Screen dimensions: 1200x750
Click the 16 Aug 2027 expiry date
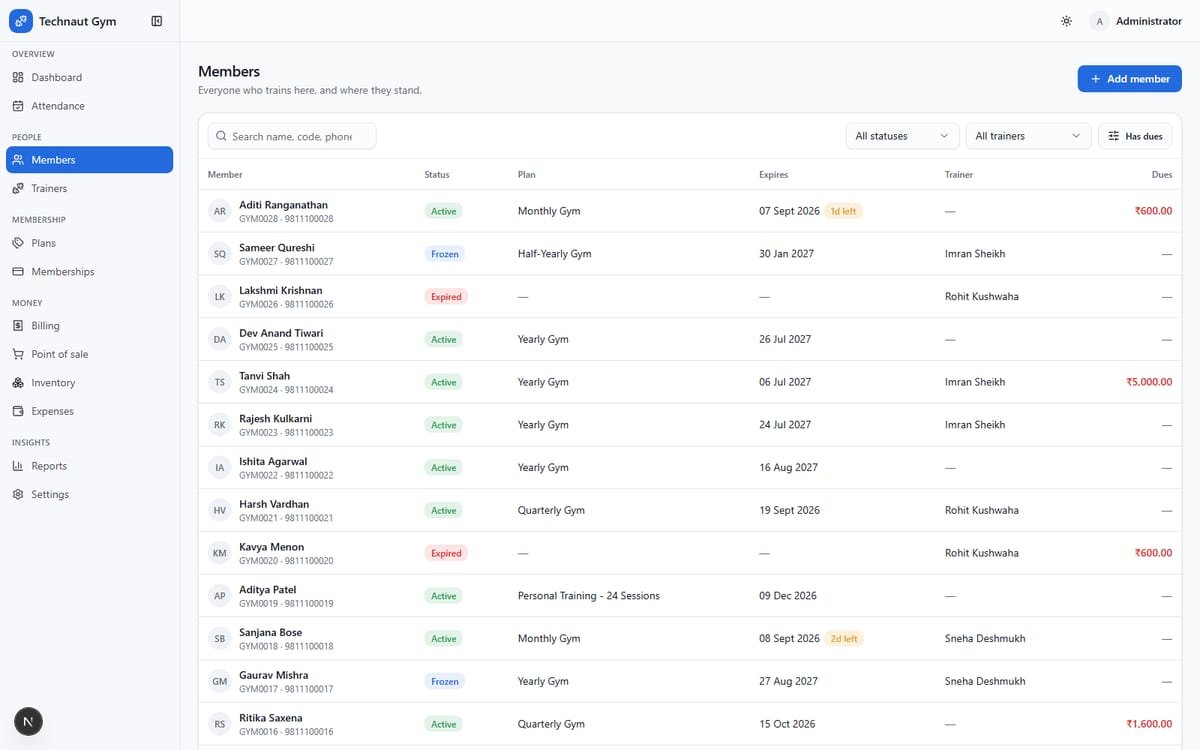[x=788, y=468]
